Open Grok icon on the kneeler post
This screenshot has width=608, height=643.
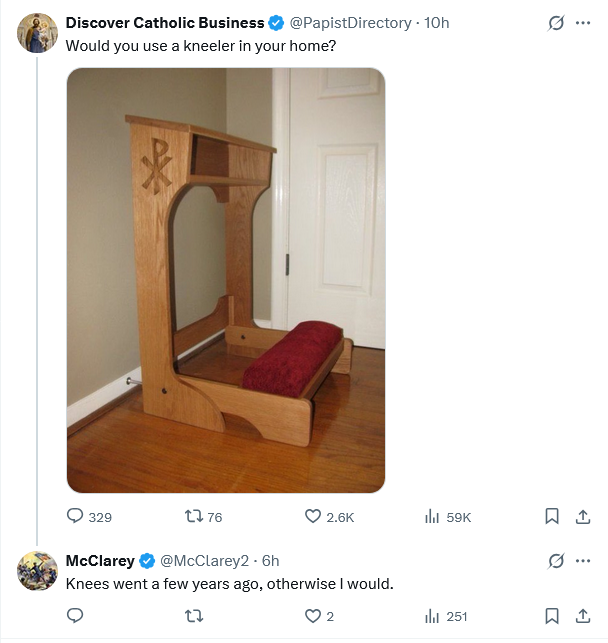tap(556, 23)
